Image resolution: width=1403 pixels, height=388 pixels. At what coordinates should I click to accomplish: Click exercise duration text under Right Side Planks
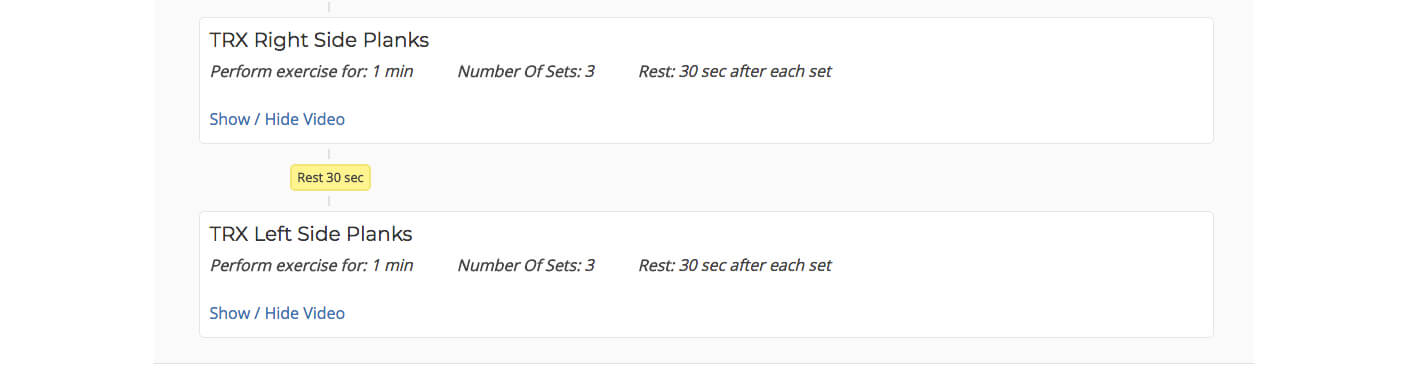311,71
